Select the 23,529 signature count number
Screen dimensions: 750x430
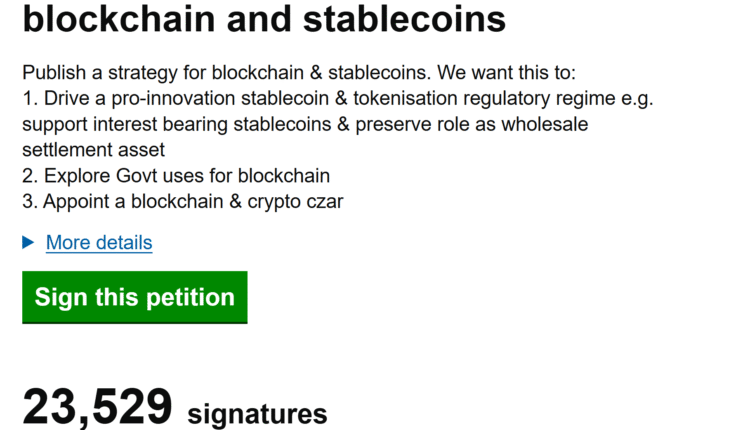click(98, 408)
